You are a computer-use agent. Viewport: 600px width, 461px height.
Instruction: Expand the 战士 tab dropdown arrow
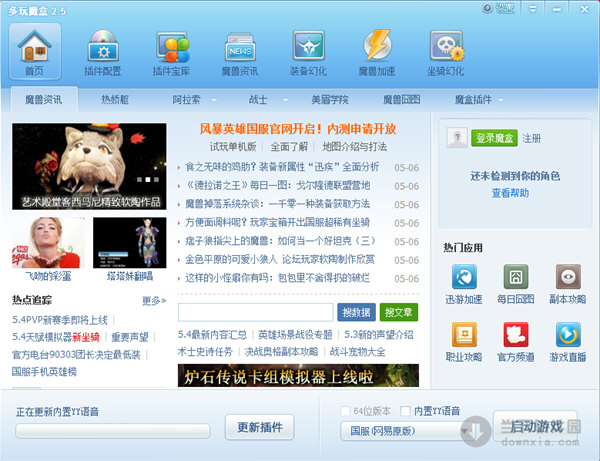point(285,100)
